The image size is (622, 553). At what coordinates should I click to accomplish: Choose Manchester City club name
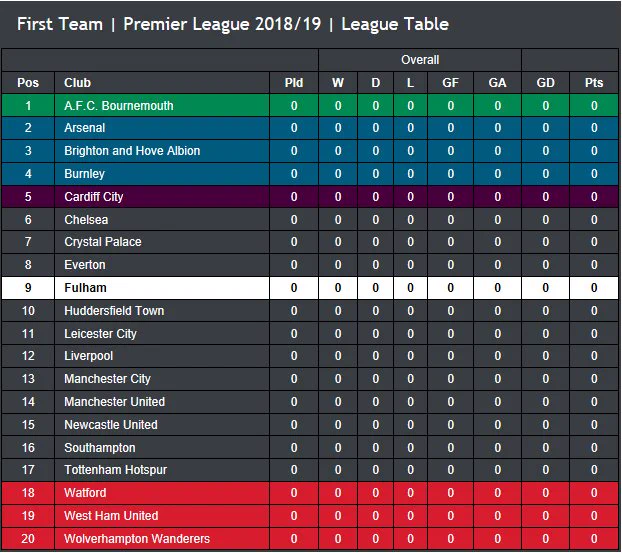pyautogui.click(x=107, y=378)
